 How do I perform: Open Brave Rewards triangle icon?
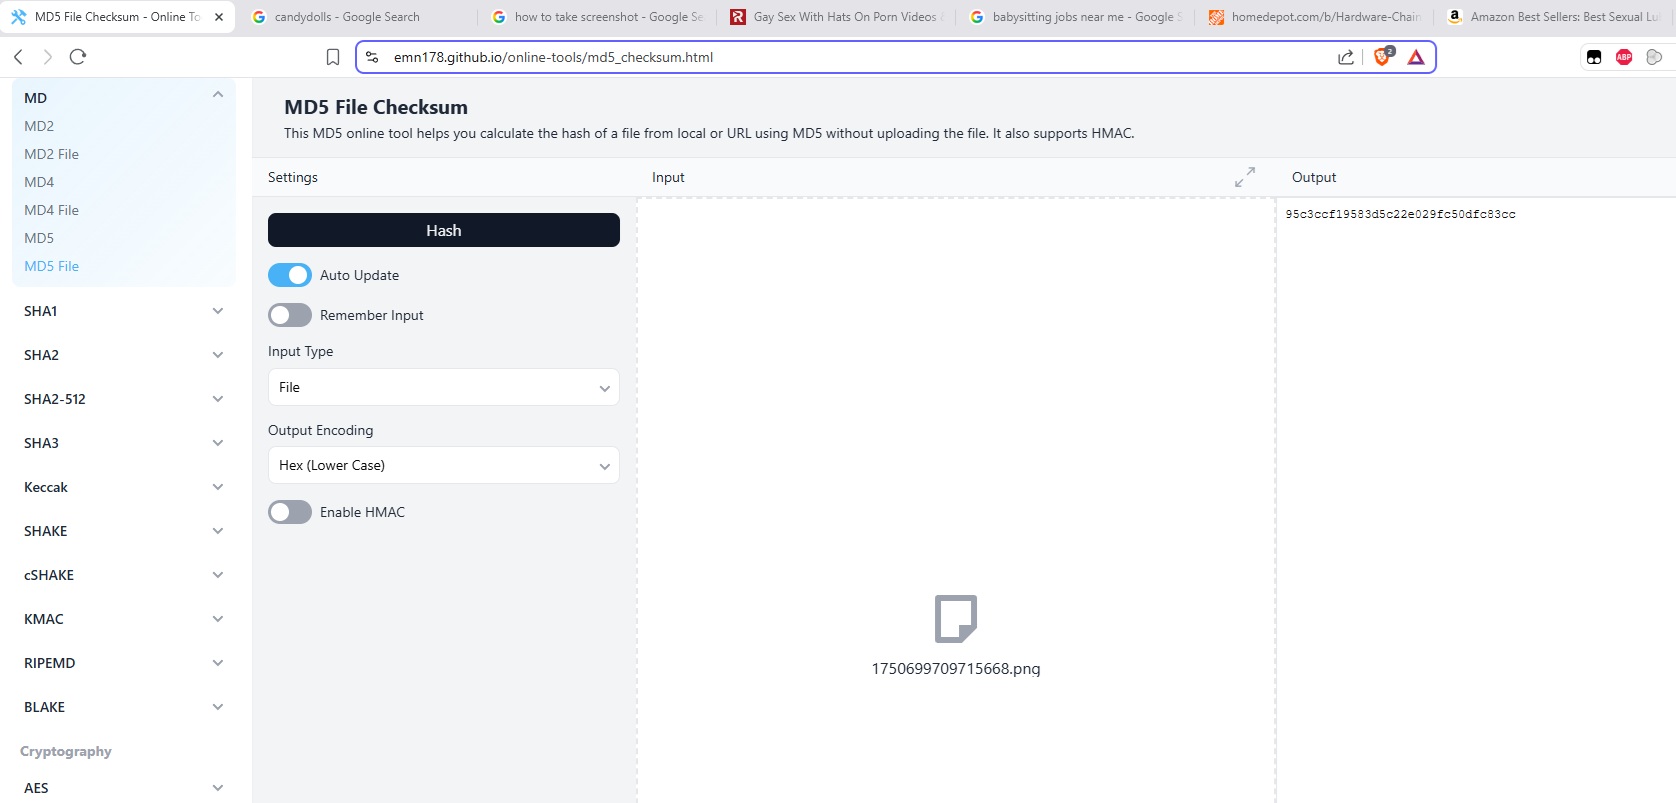point(1416,57)
